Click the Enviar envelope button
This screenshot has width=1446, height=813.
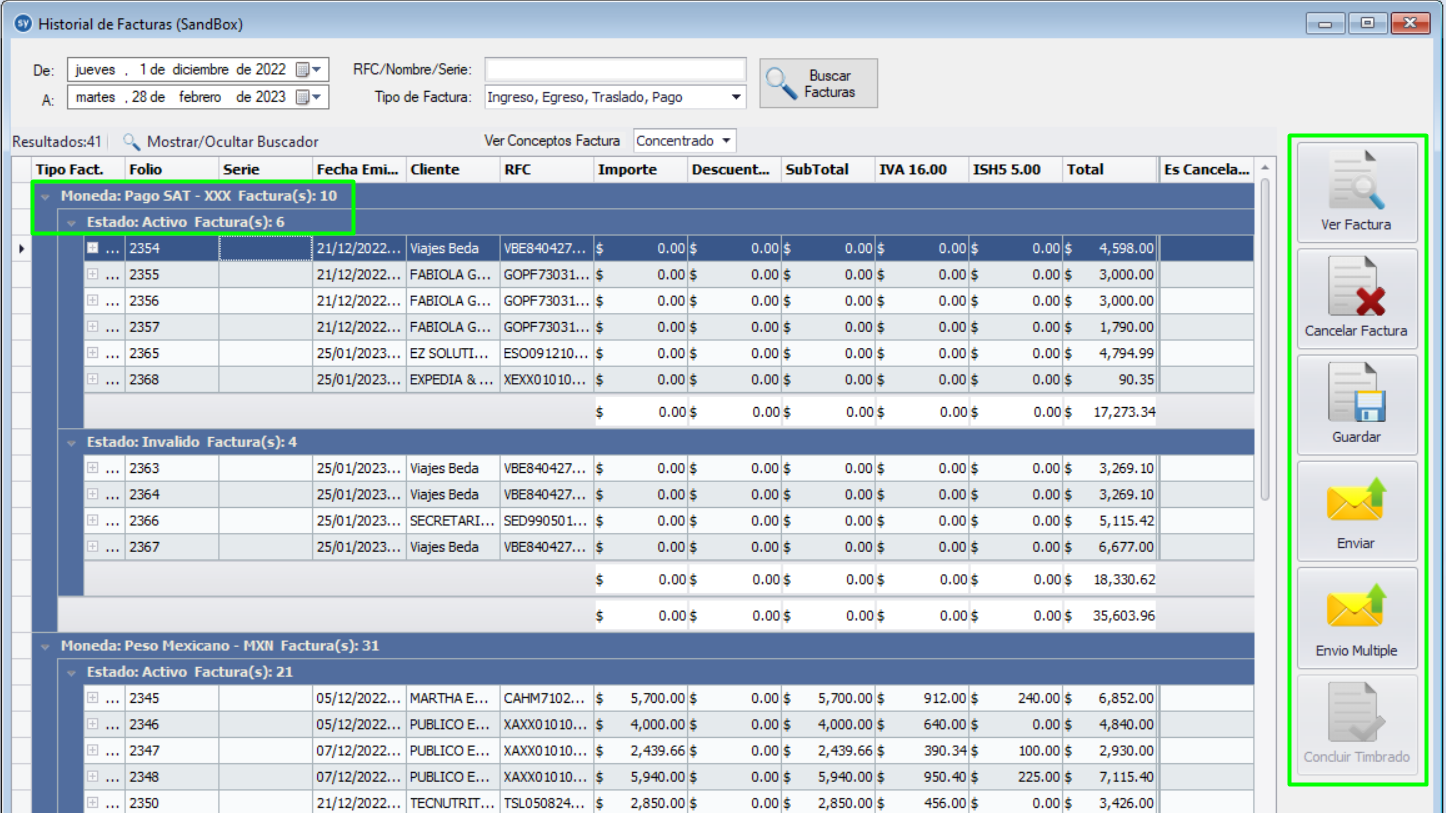coord(1357,511)
